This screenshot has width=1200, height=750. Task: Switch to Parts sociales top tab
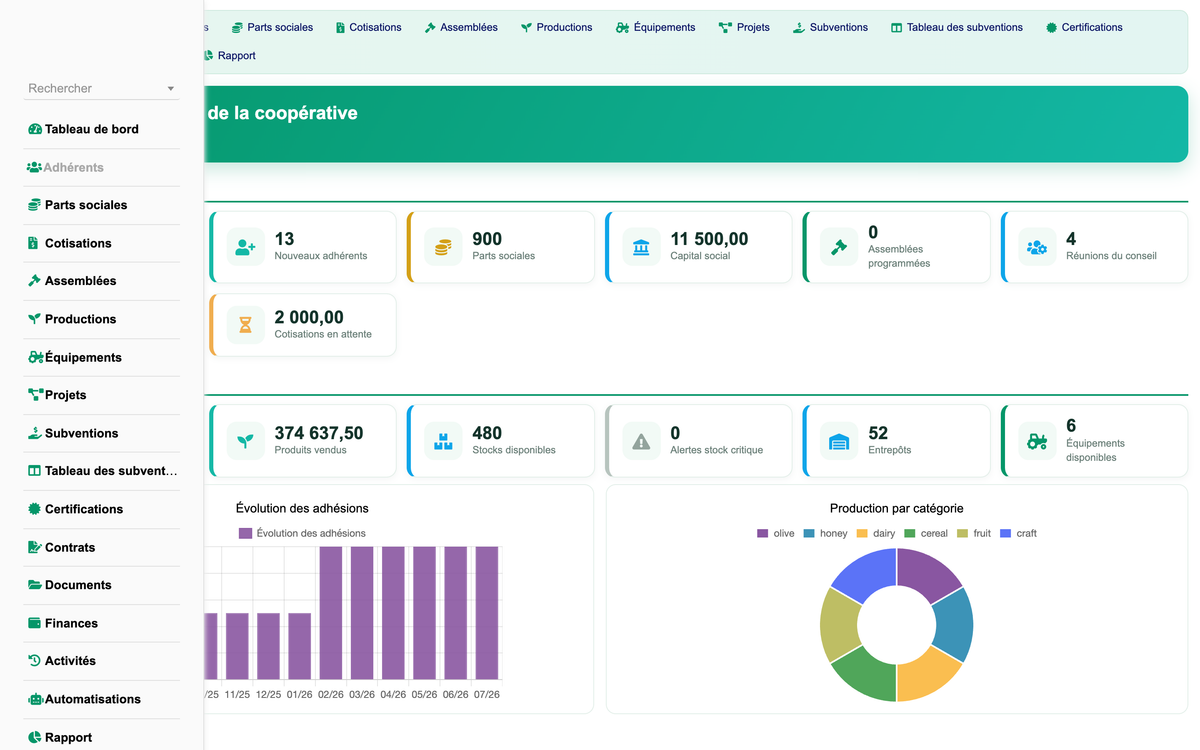coord(272,27)
